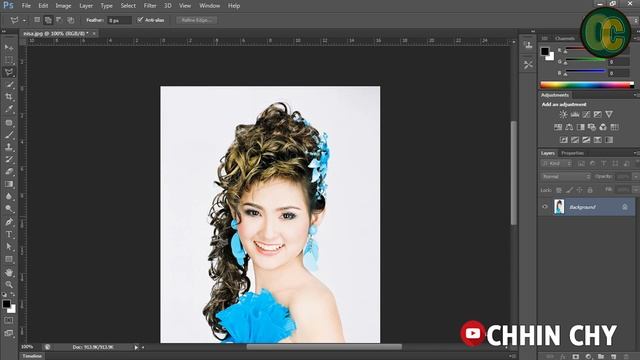Select the Eraser tool
The image size is (640, 360).
pos(9,171)
